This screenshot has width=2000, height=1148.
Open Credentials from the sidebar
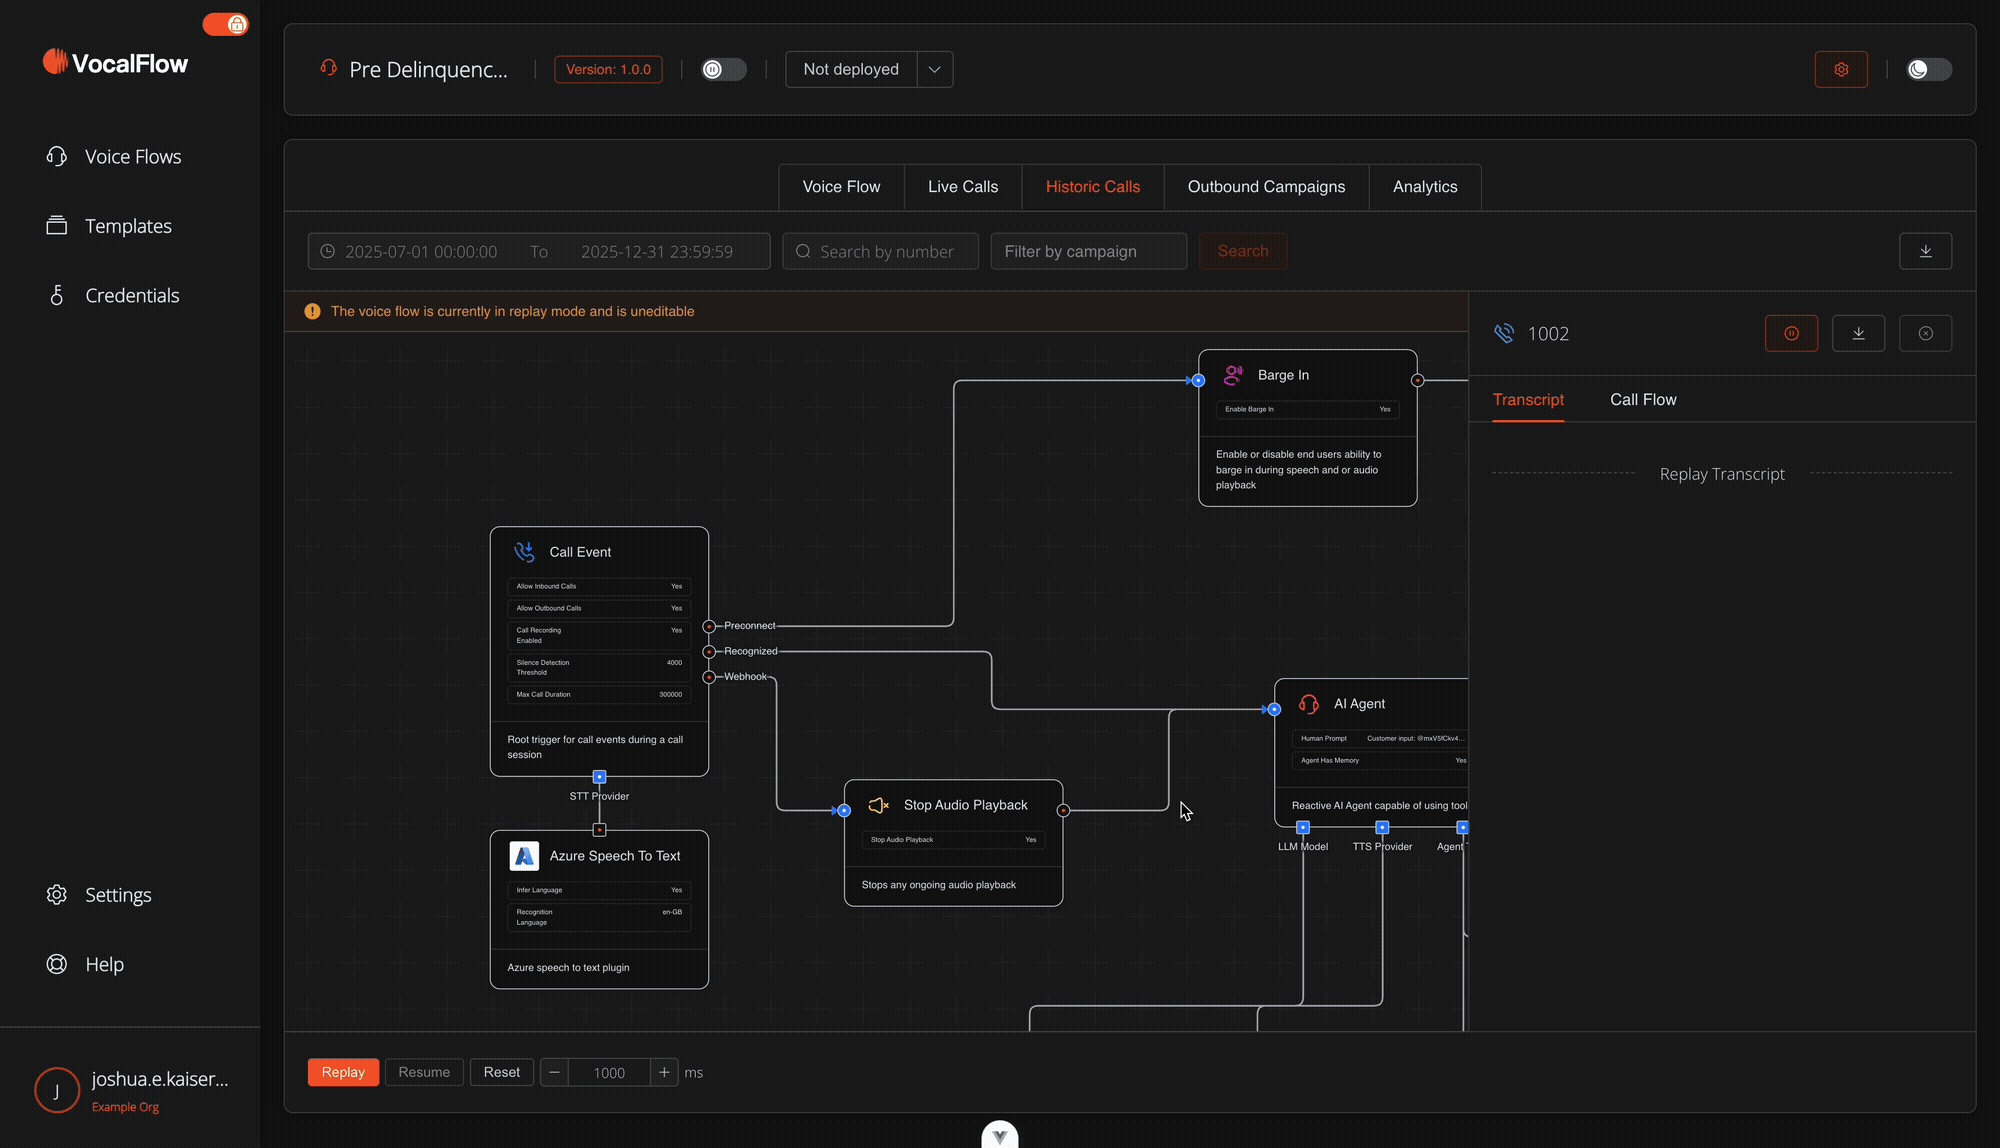pos(131,295)
